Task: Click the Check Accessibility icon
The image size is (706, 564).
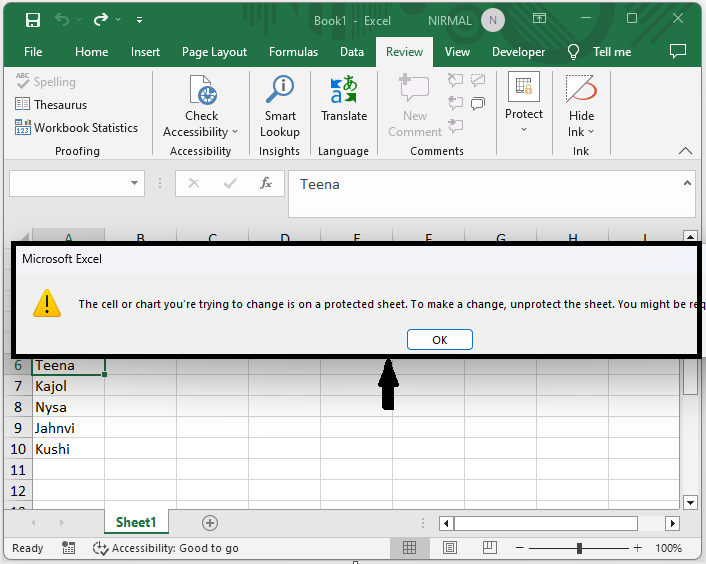Action: 201,90
